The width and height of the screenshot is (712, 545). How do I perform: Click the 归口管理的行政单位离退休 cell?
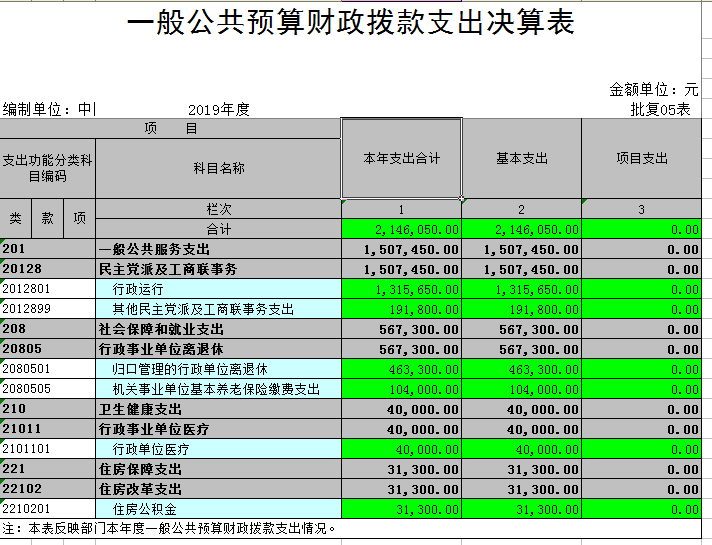pos(218,369)
